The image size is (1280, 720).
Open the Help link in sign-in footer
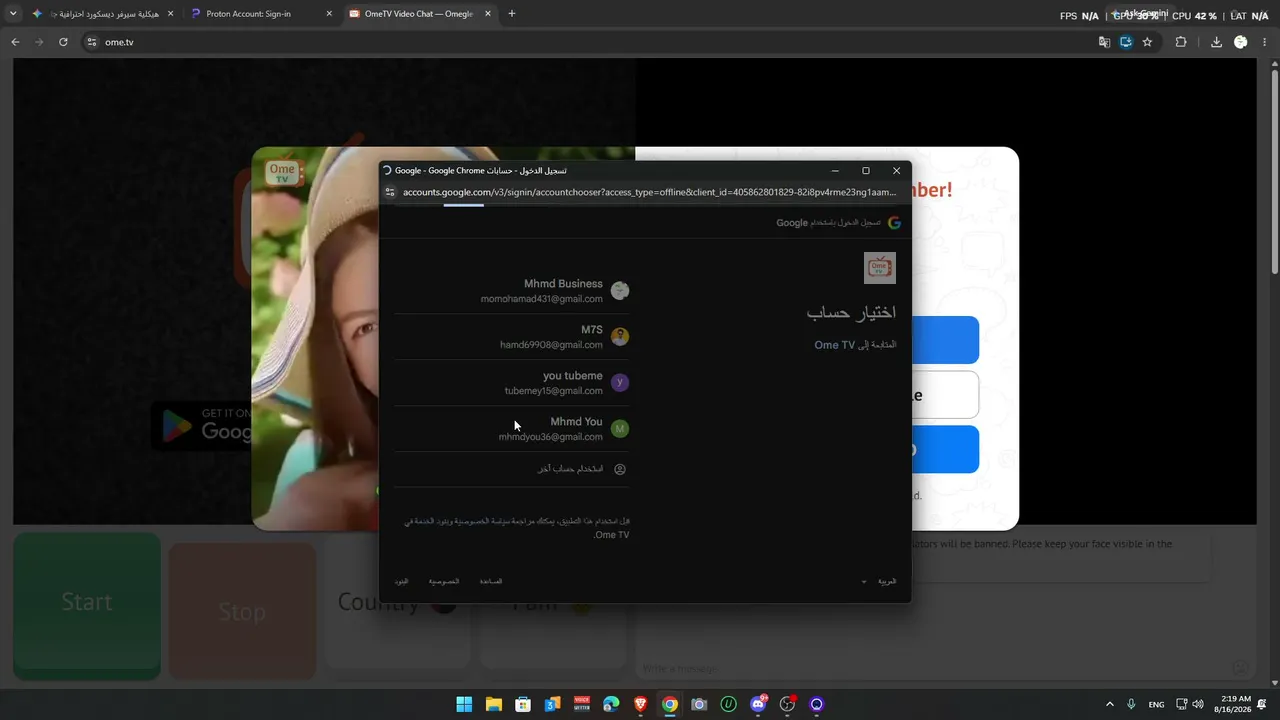(491, 581)
